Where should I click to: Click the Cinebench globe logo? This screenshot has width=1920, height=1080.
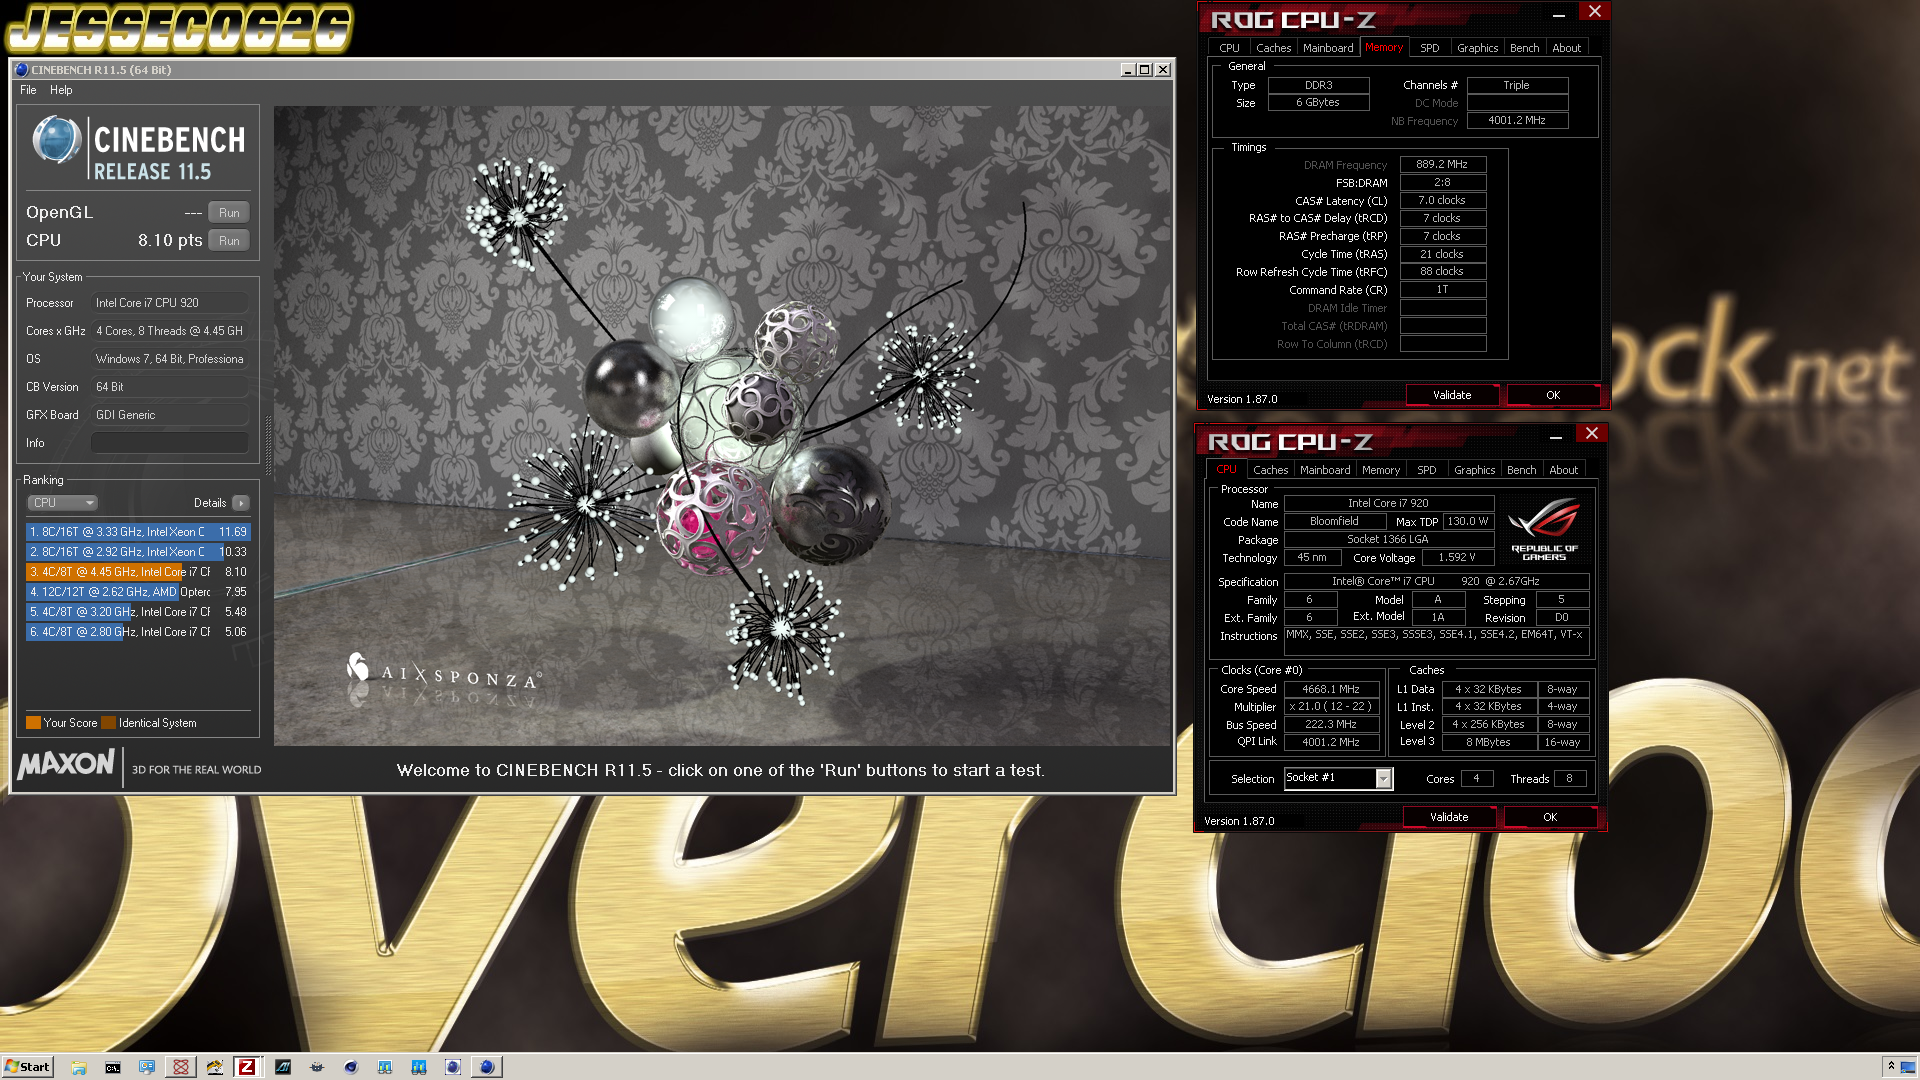(56, 139)
